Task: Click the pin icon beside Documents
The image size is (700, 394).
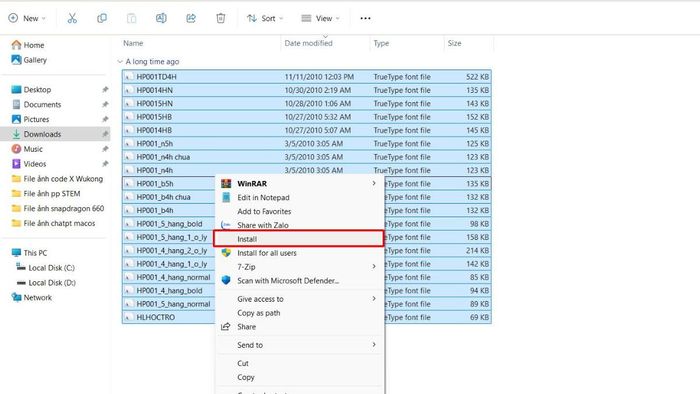Action: (x=105, y=104)
